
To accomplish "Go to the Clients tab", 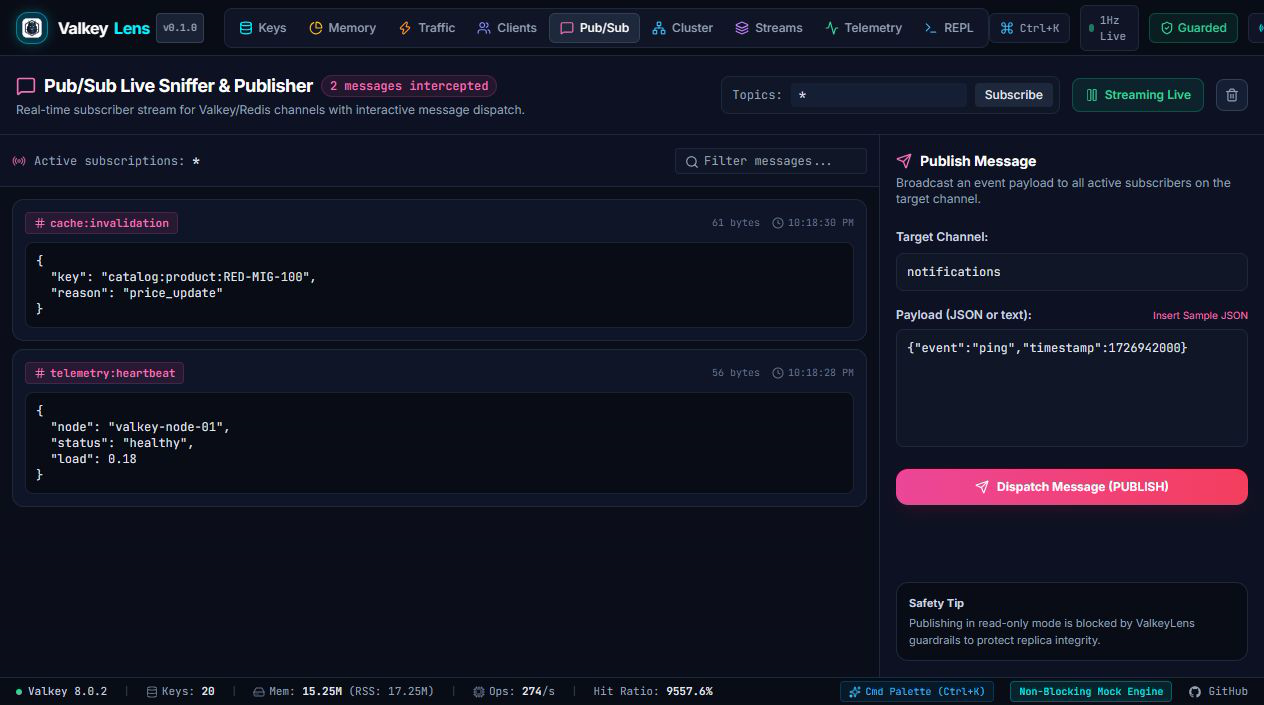I will [507, 28].
